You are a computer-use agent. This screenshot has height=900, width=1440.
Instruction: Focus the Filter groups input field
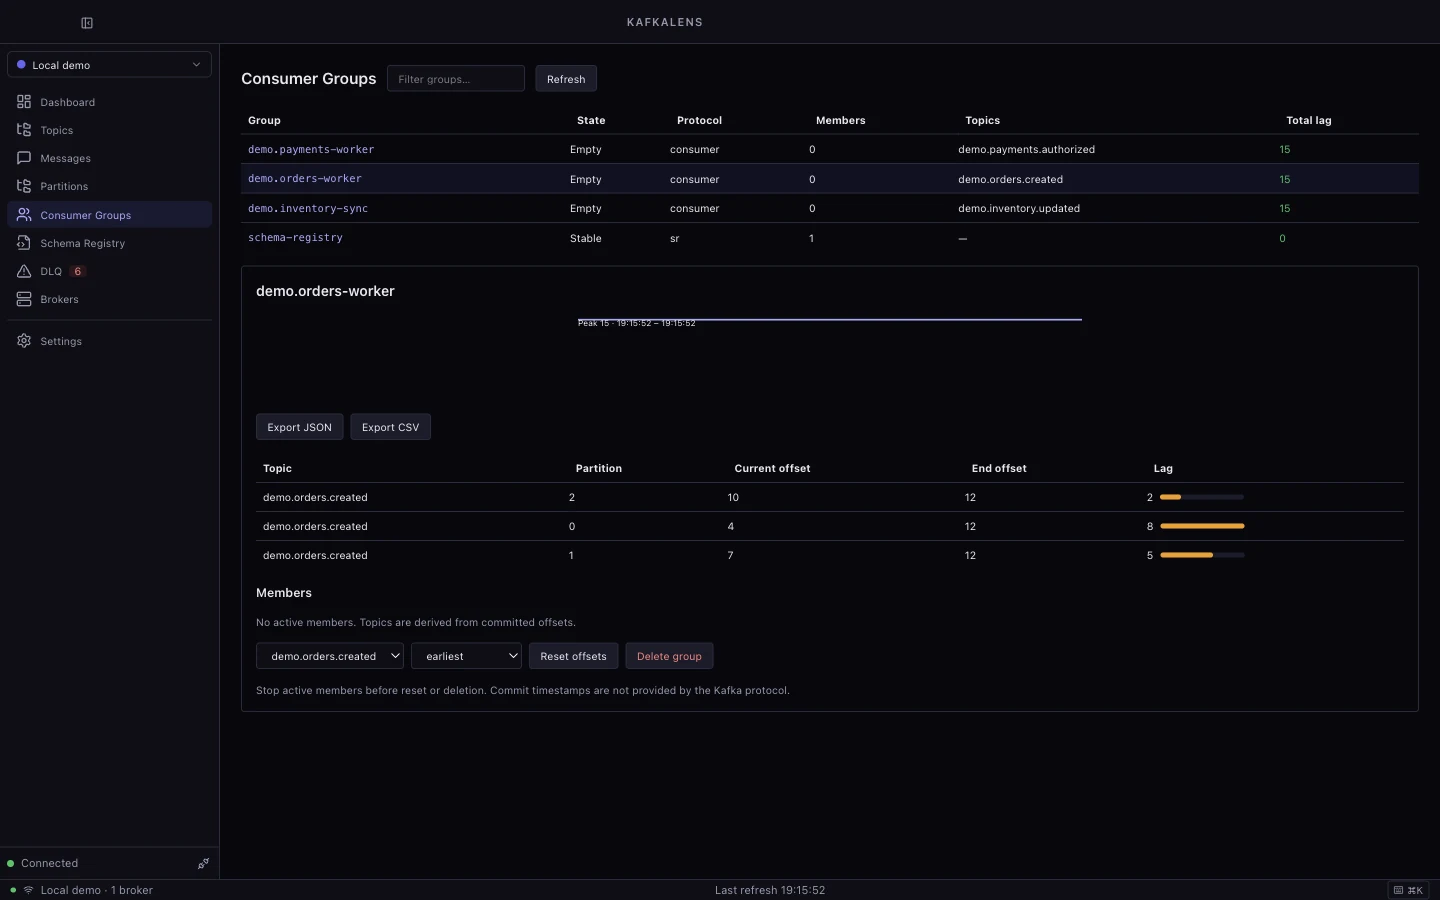[x=456, y=79]
